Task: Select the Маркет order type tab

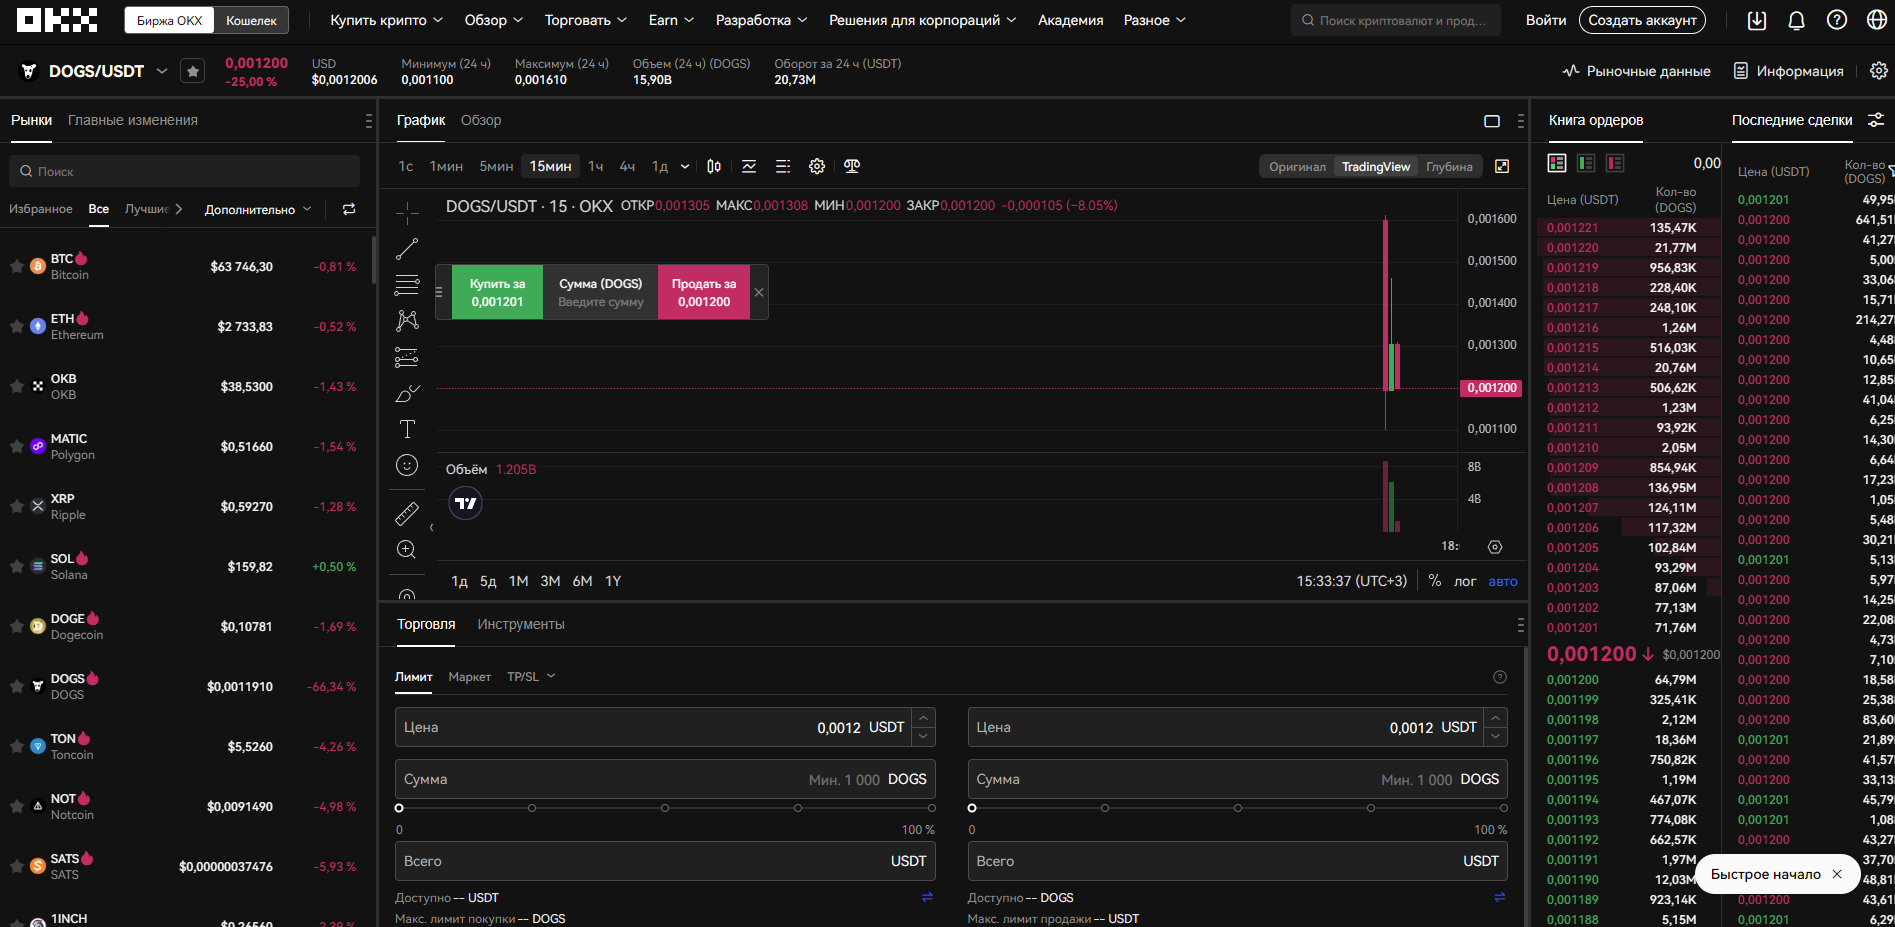Action: pyautogui.click(x=470, y=677)
